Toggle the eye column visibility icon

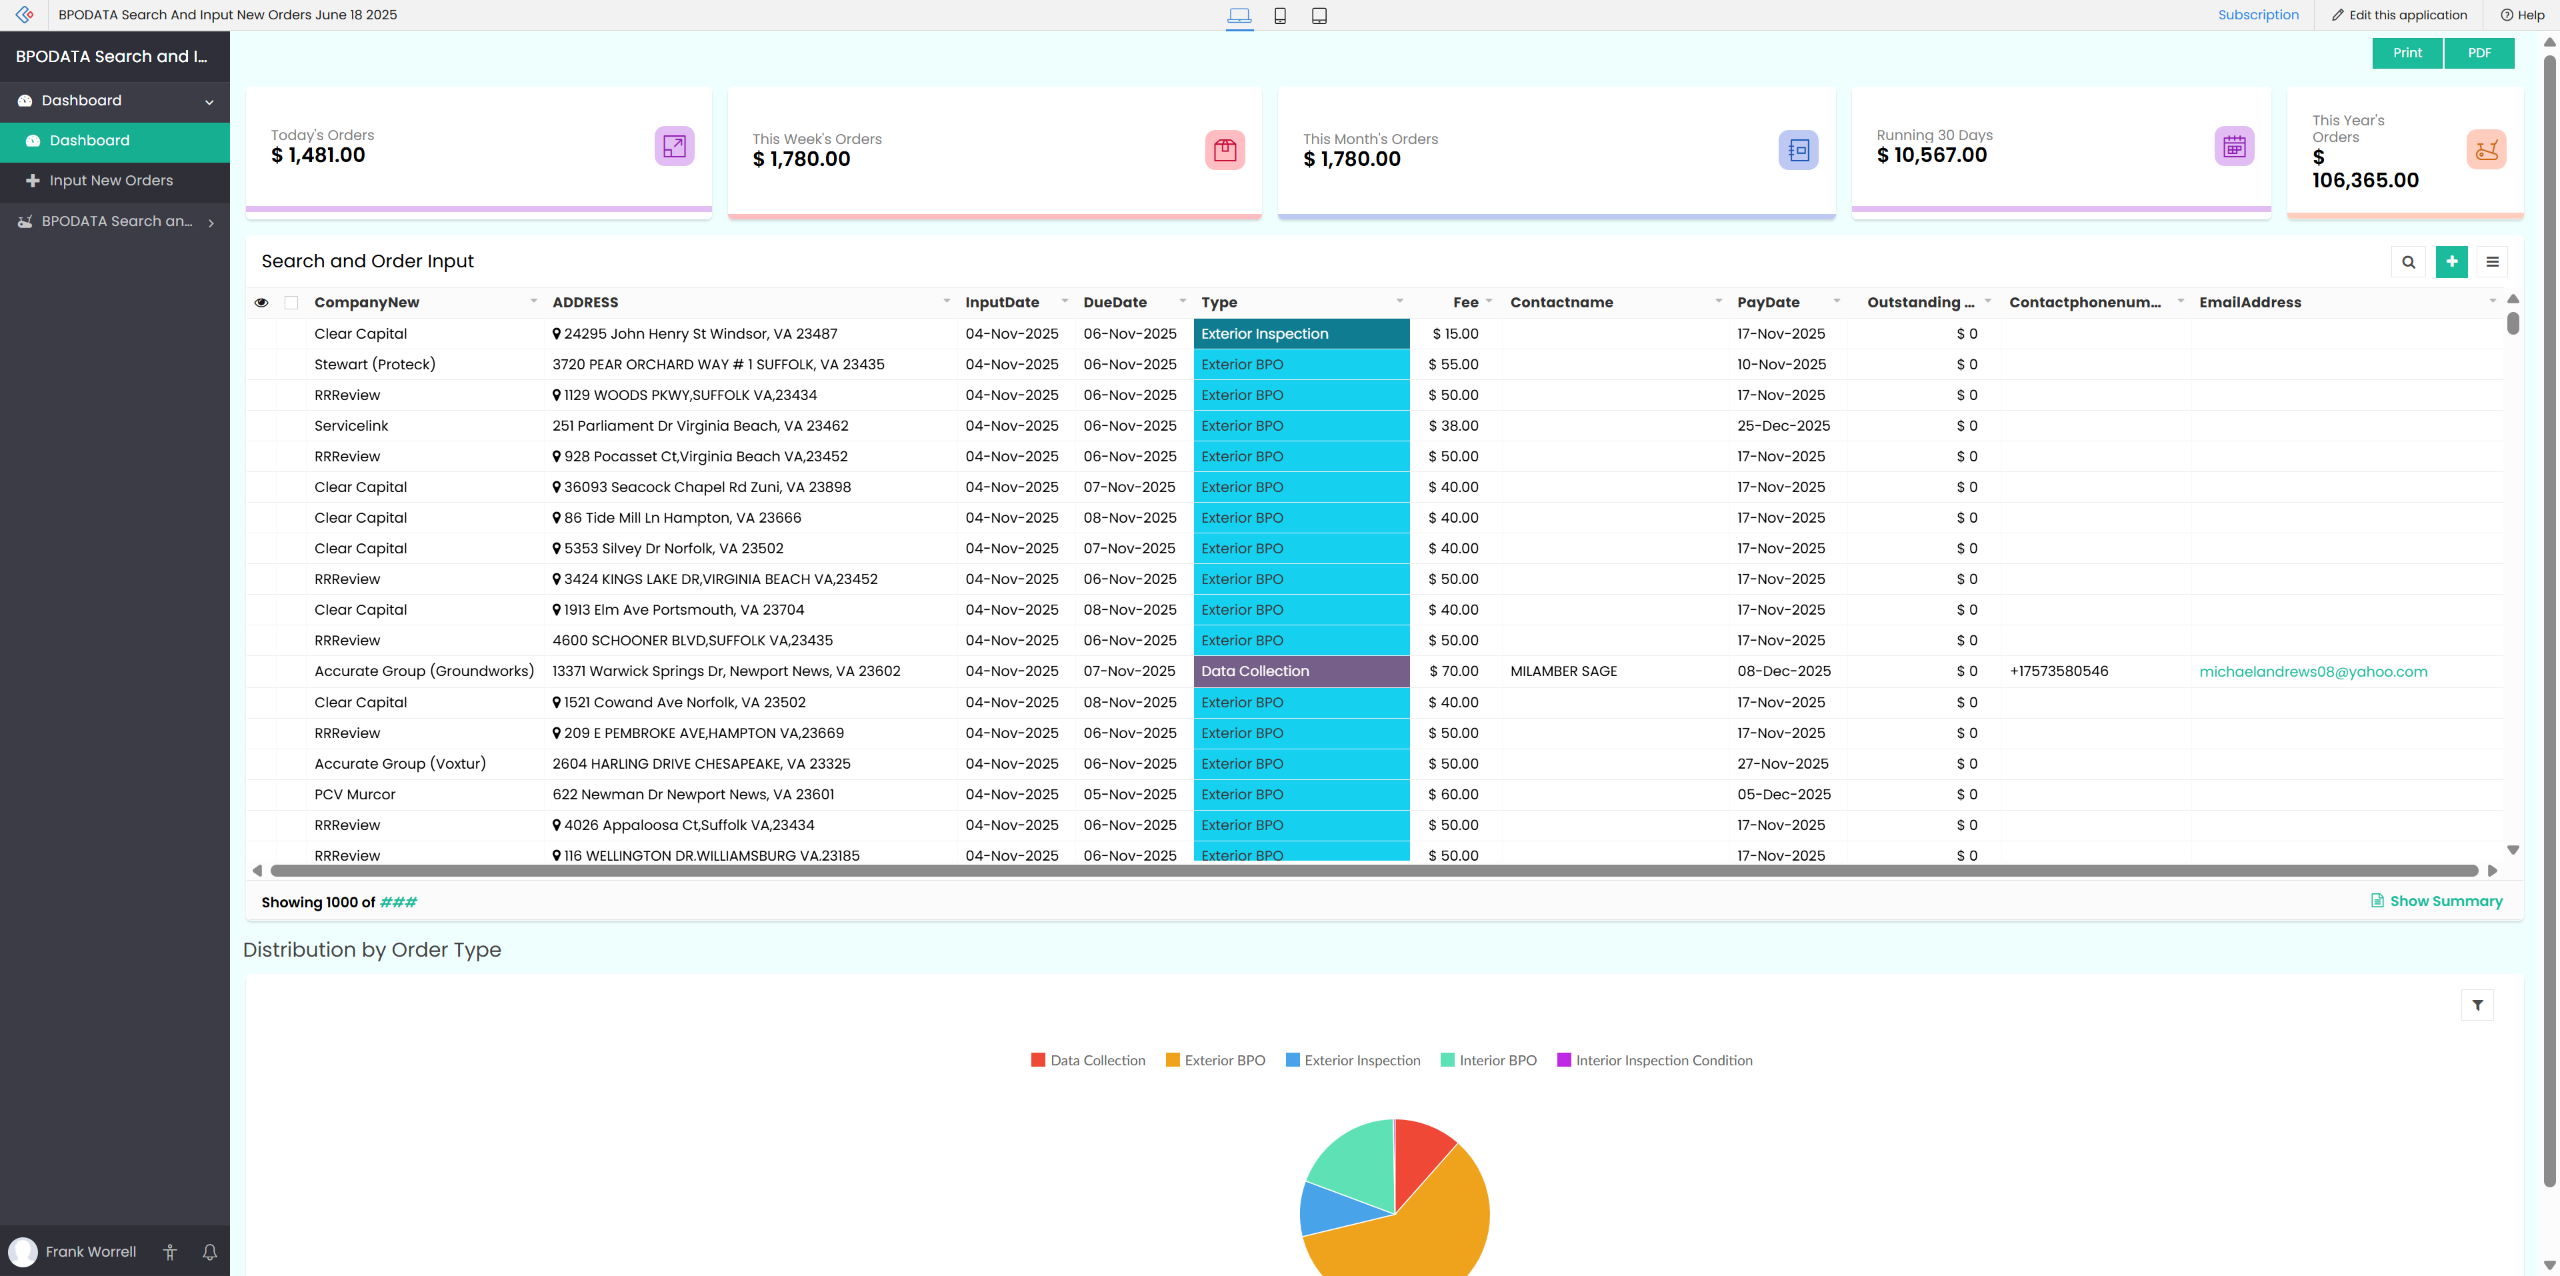pyautogui.click(x=261, y=303)
